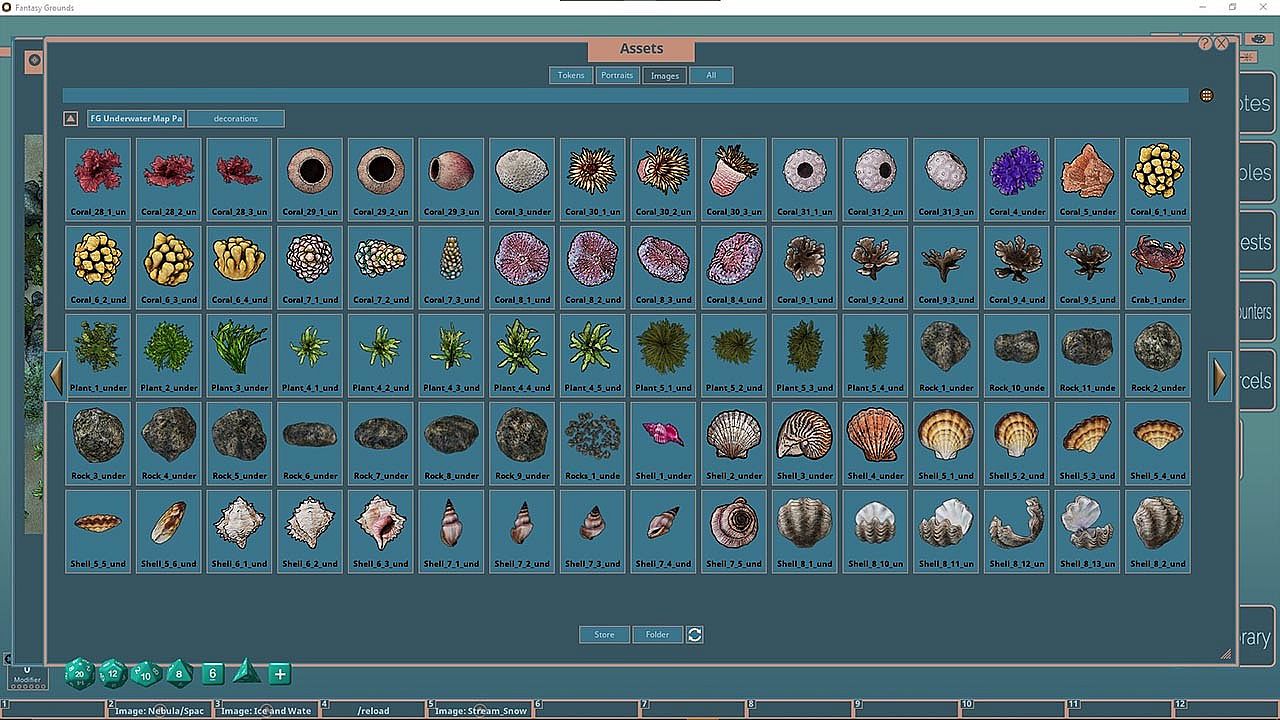Click the asset search filter bar
The image size is (1280, 720).
tap(625, 96)
